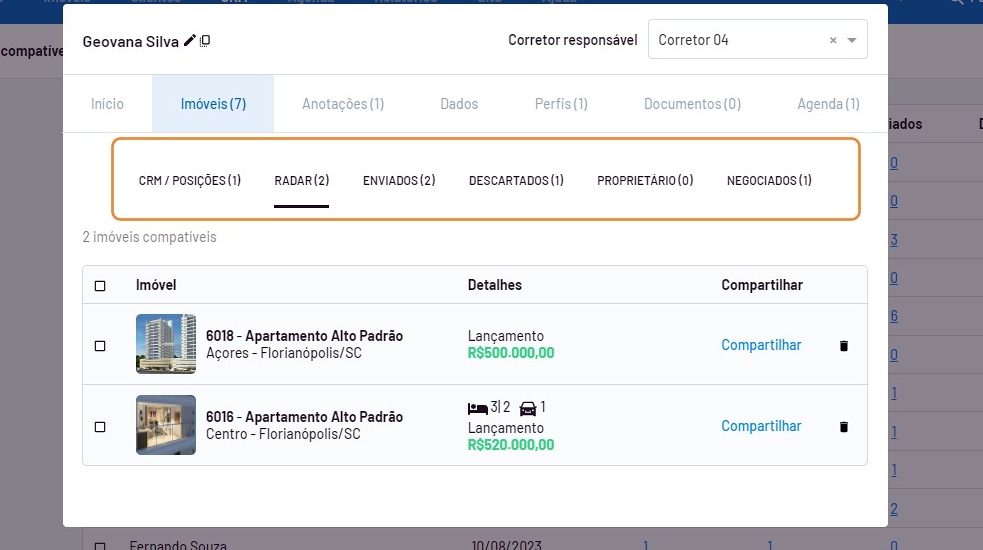Open the thumbnail of the Açores apartment
Viewport: 983px width, 550px height.
point(166,344)
